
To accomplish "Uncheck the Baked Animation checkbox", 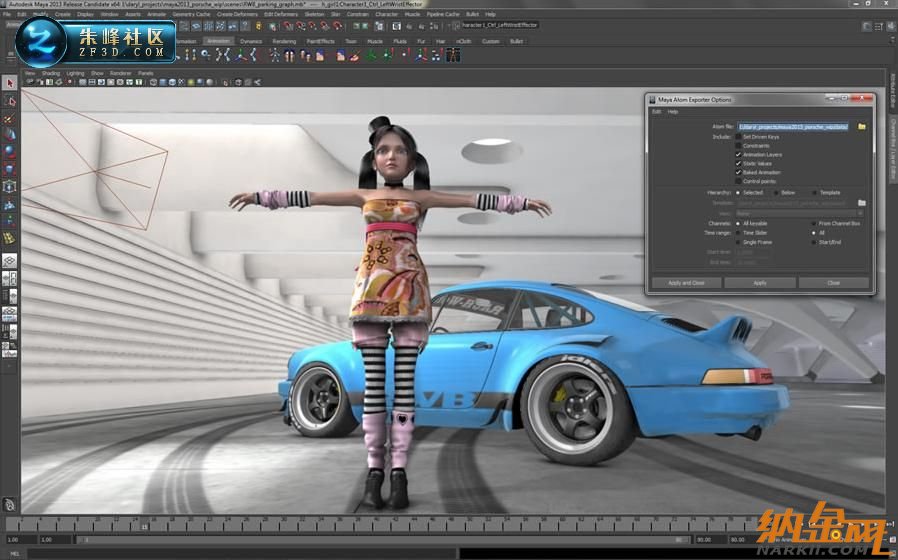I will [739, 172].
